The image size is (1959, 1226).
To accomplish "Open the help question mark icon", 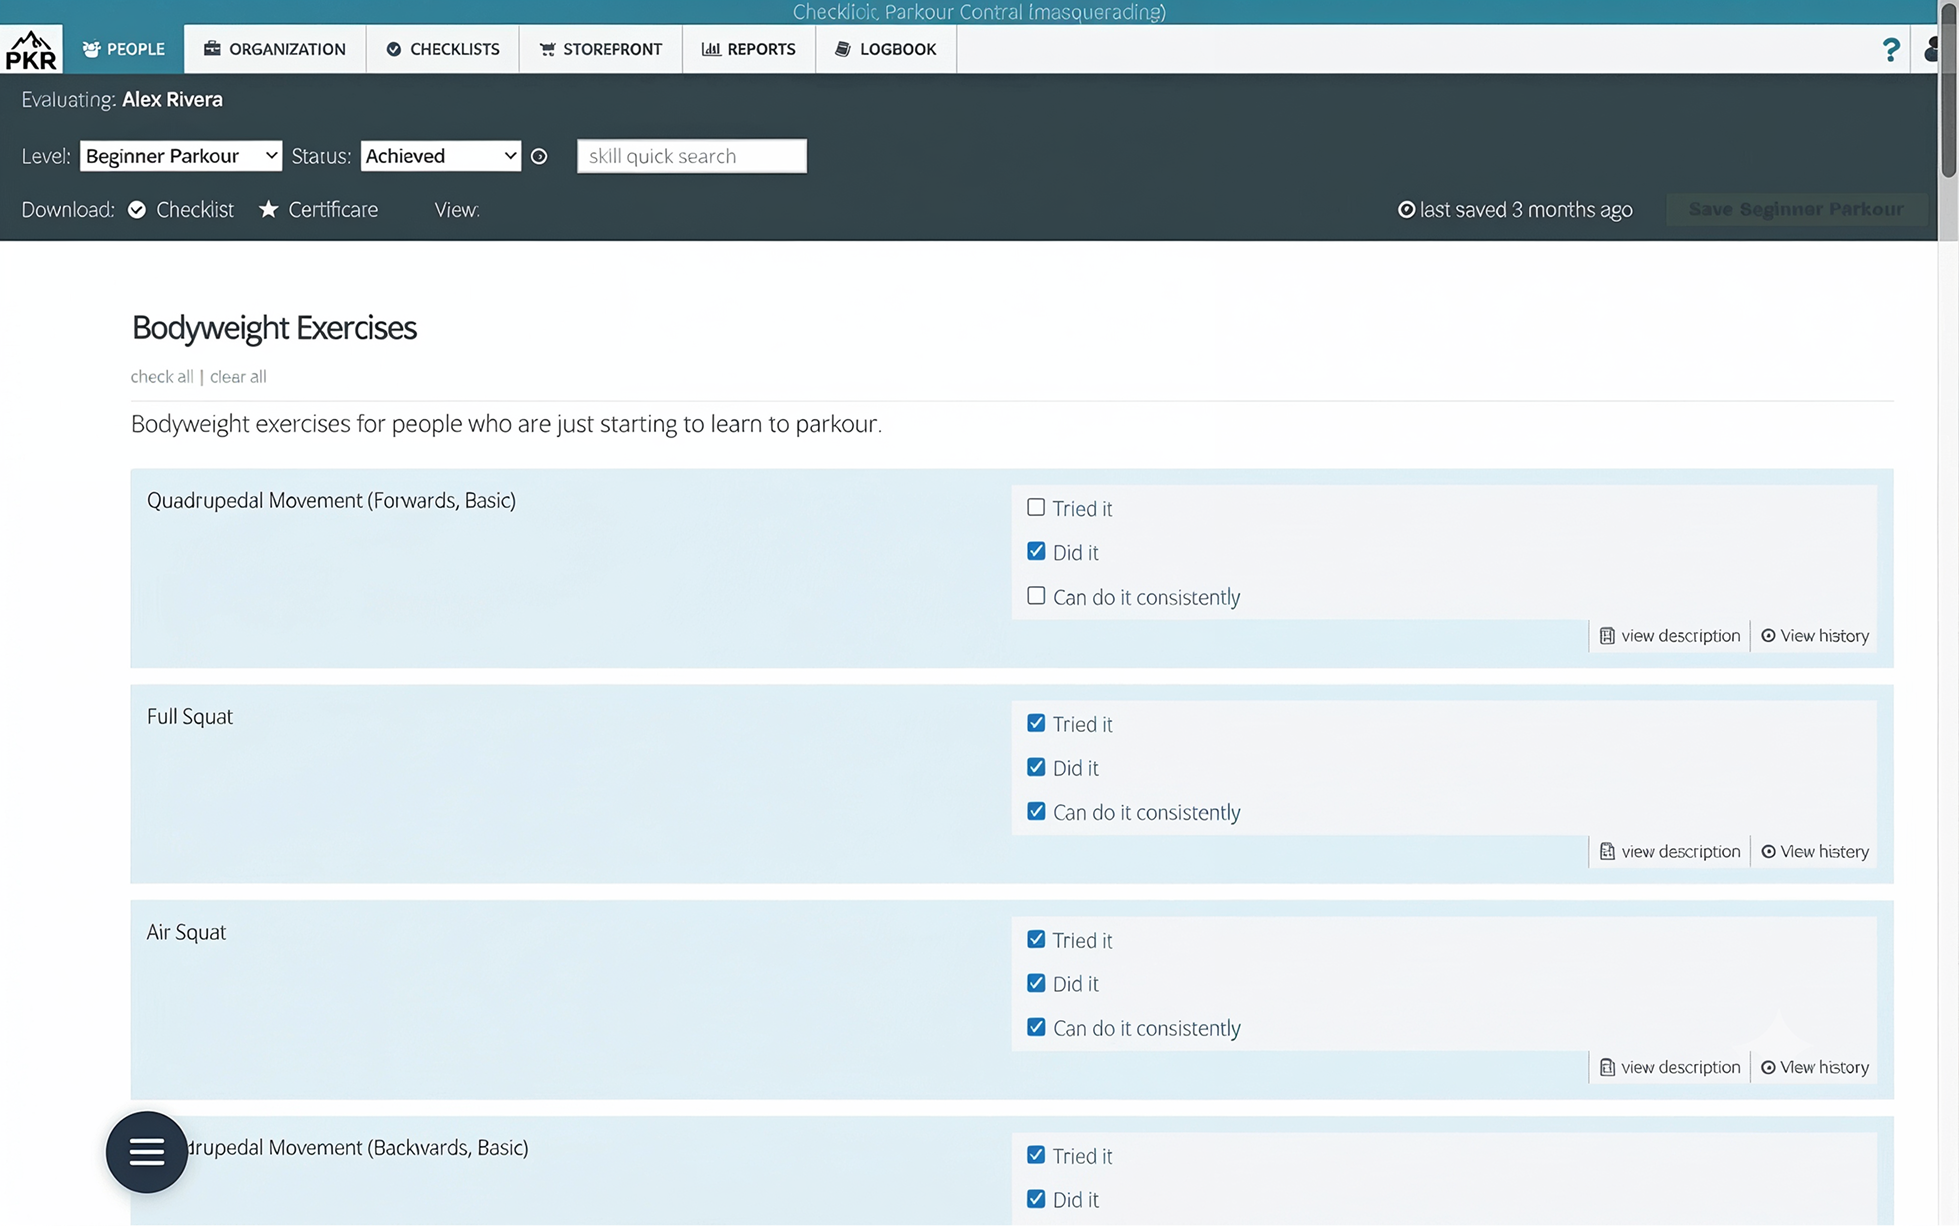I will [1890, 49].
